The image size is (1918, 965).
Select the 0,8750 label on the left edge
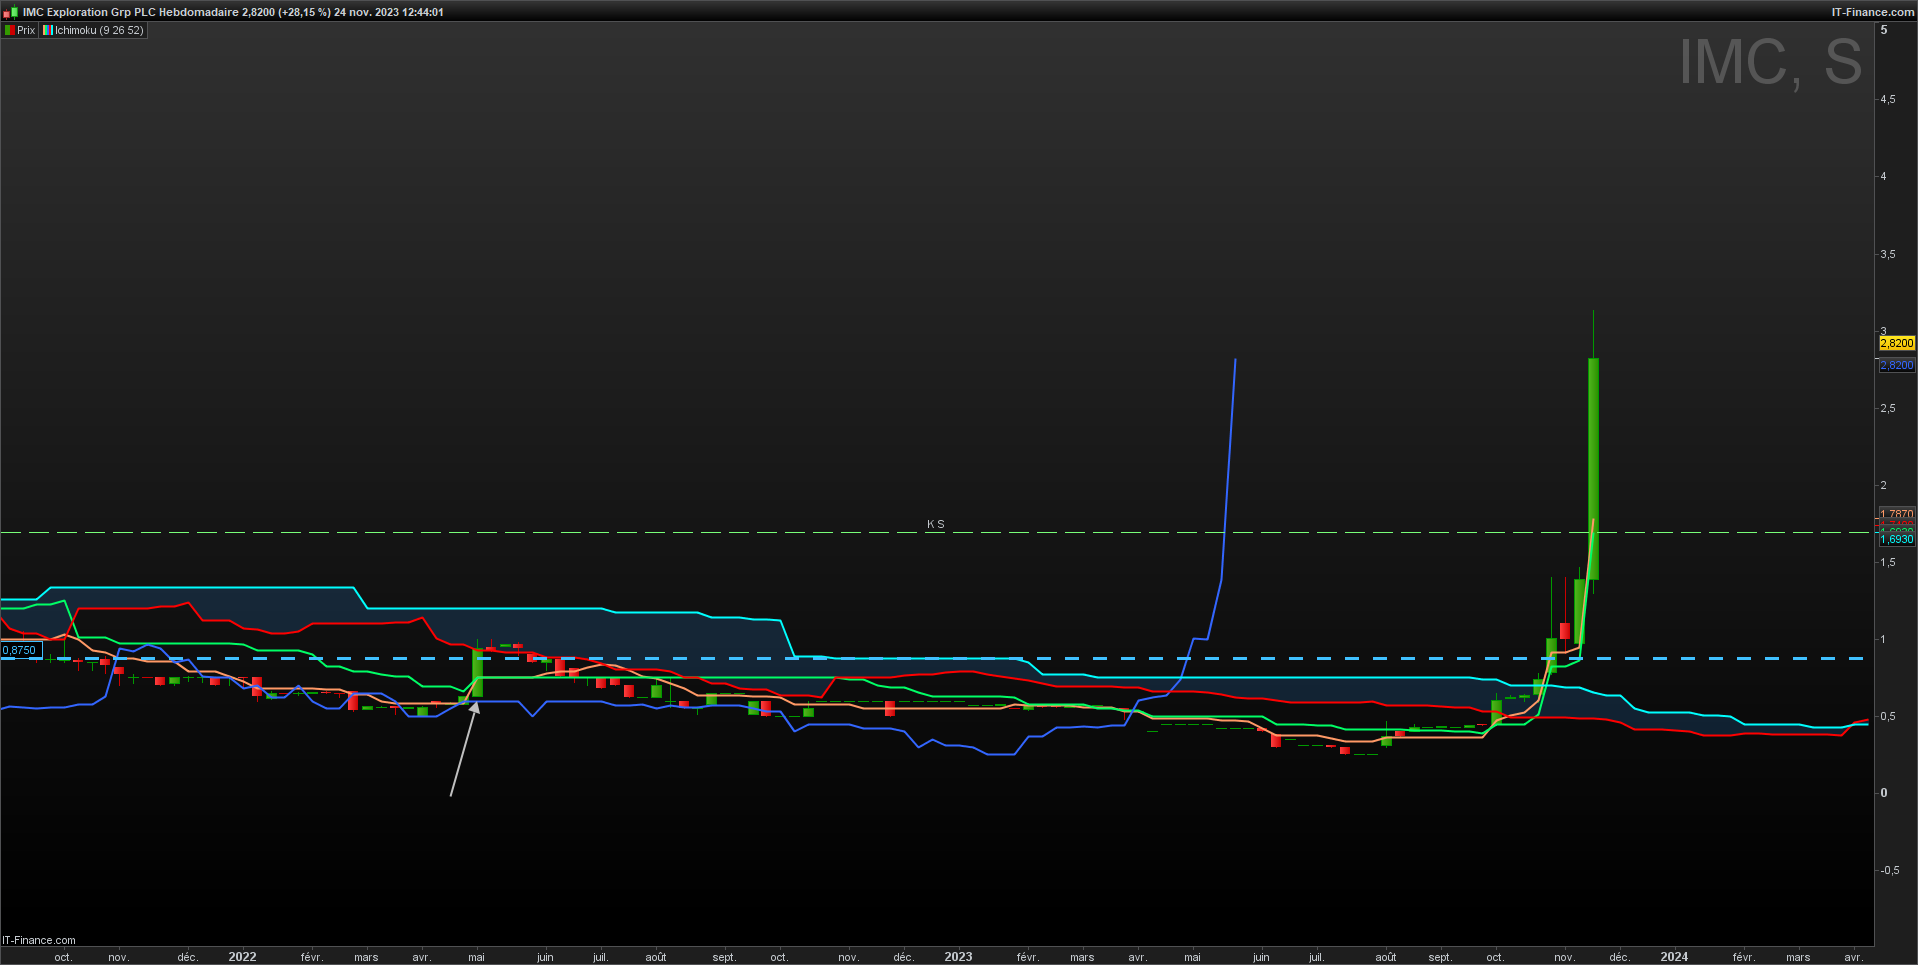coord(20,650)
